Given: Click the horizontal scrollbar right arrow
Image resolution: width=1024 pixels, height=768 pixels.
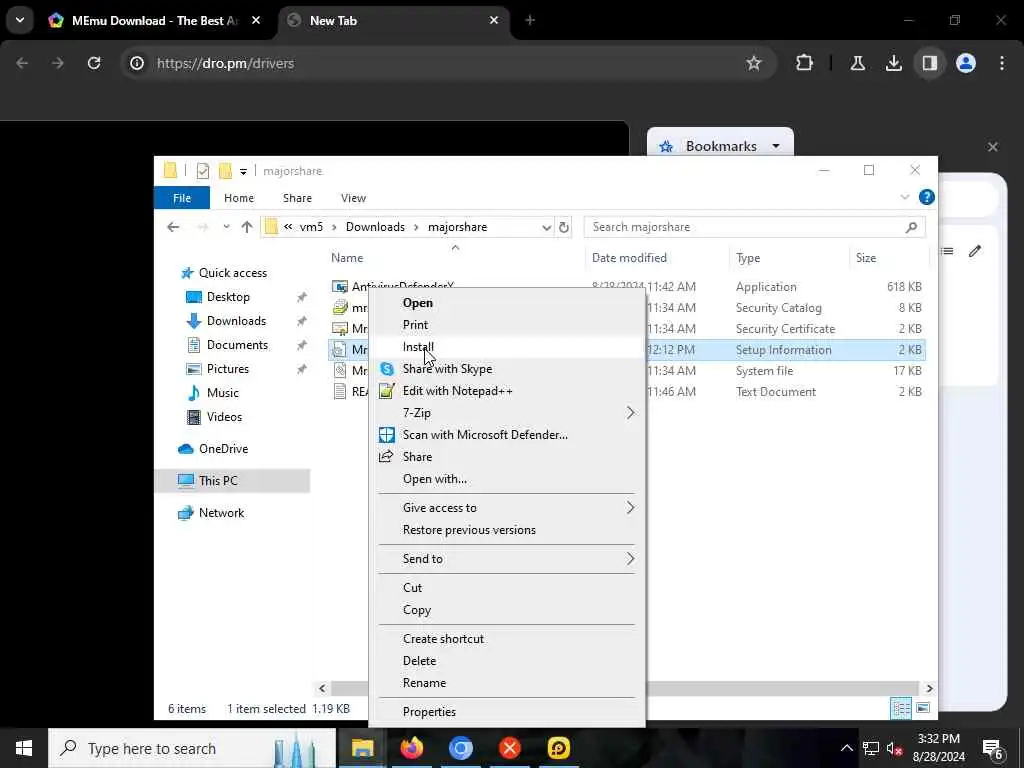Looking at the screenshot, I should 929,688.
